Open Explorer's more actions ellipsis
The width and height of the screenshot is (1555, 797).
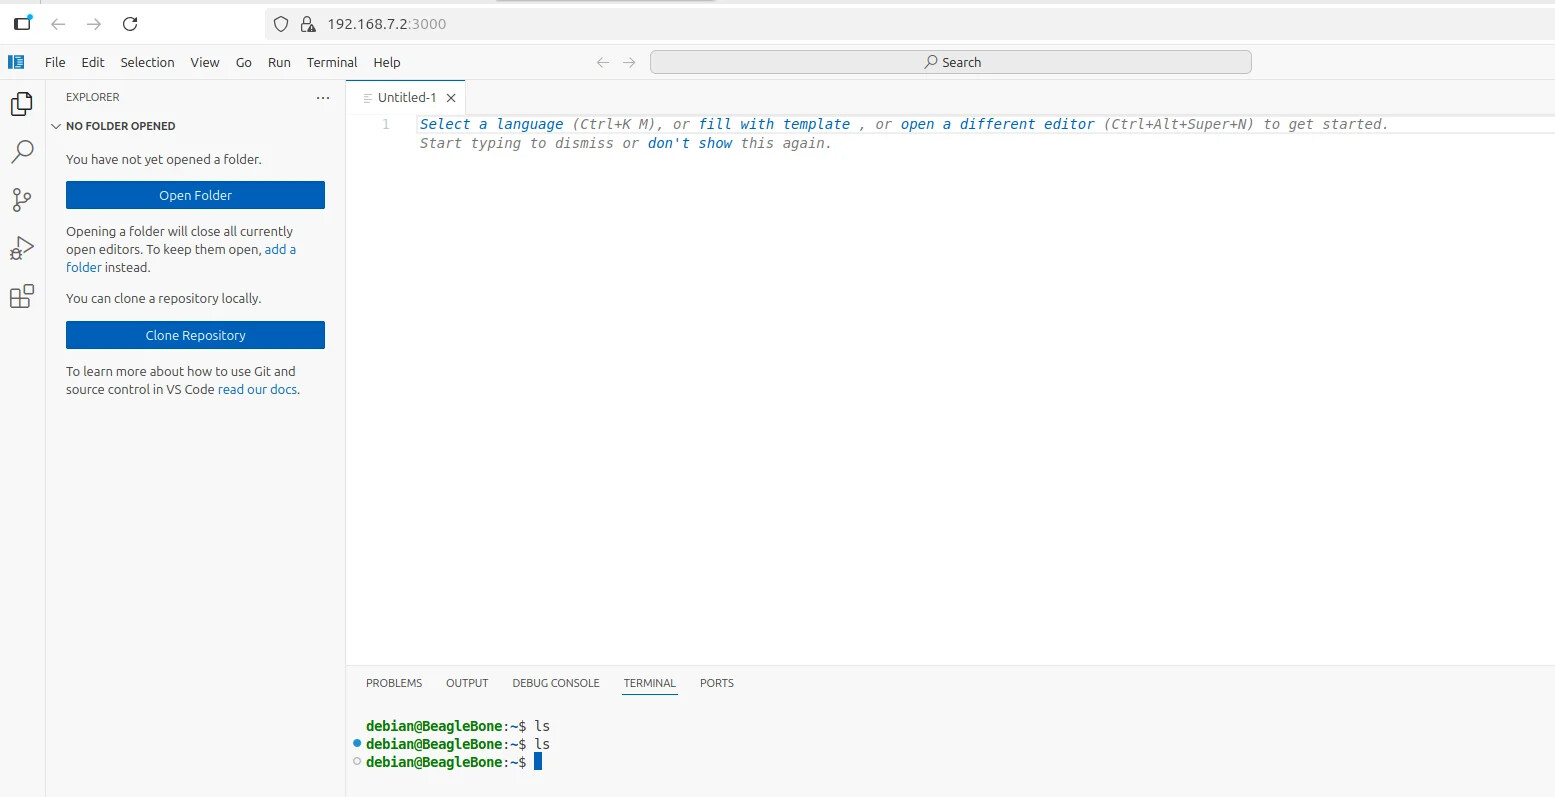point(322,98)
